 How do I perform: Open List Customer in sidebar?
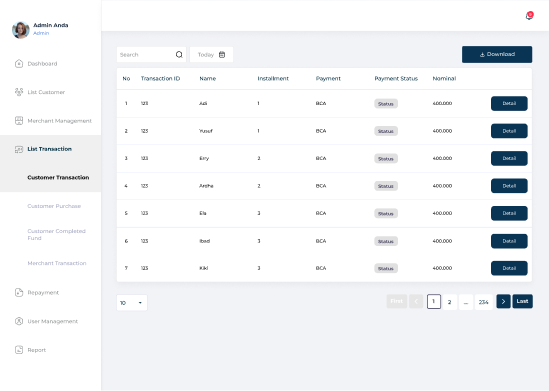[x=46, y=92]
